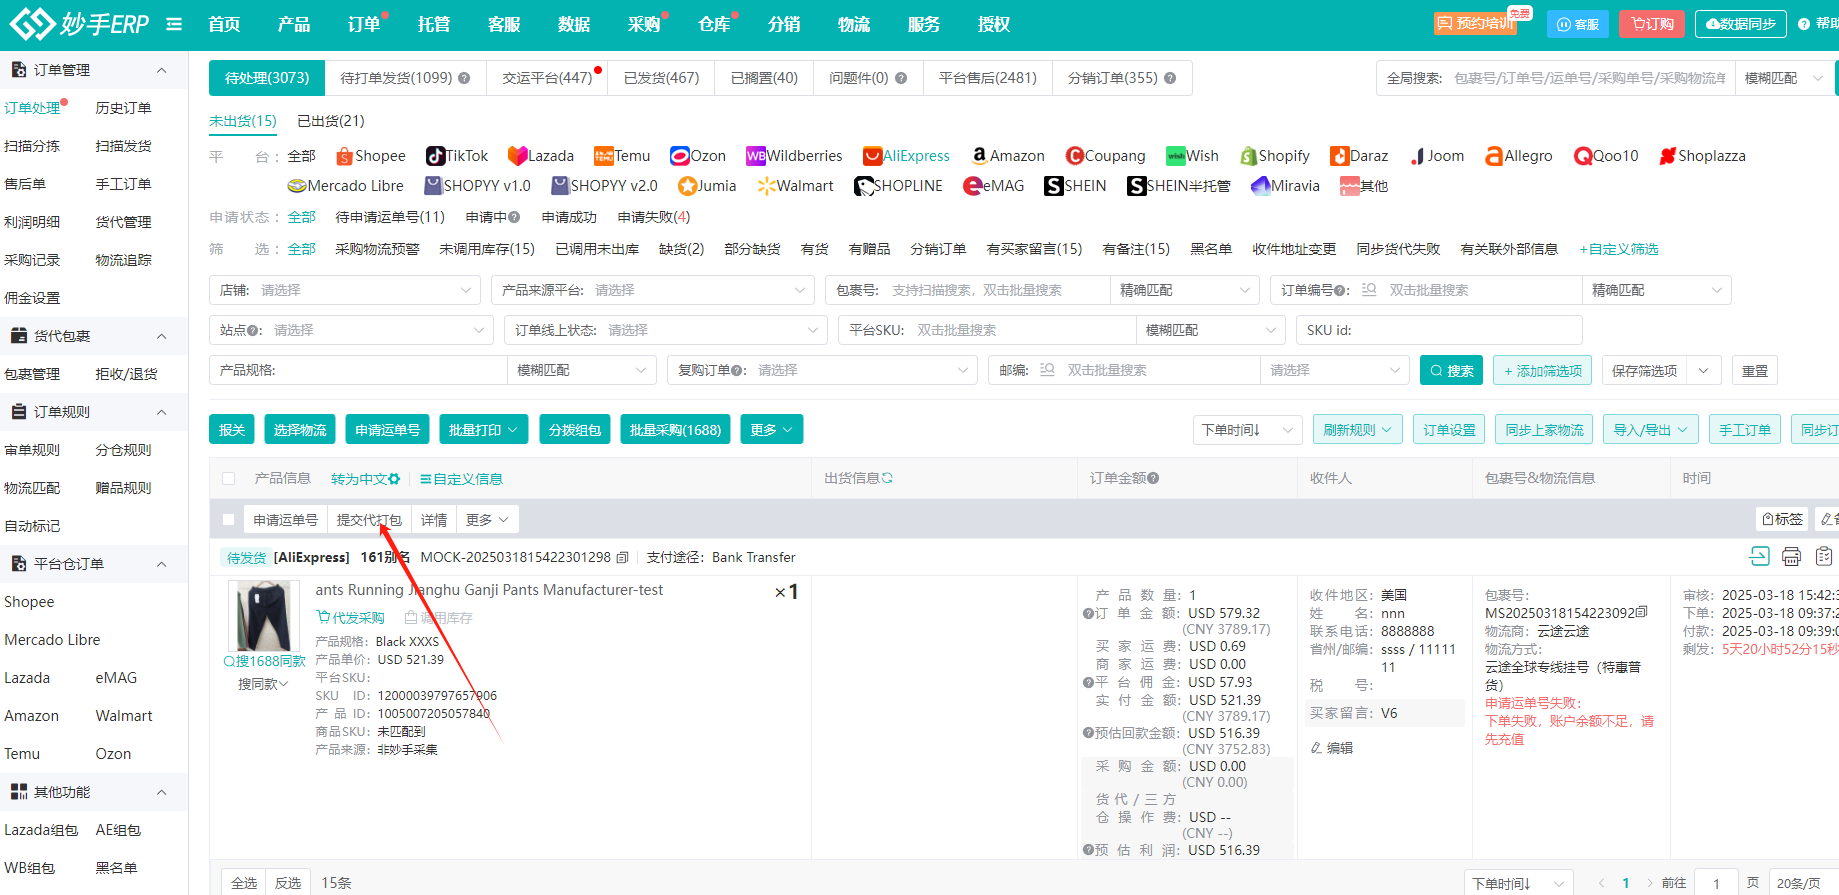Click the pants product thumbnail image

pos(263,616)
